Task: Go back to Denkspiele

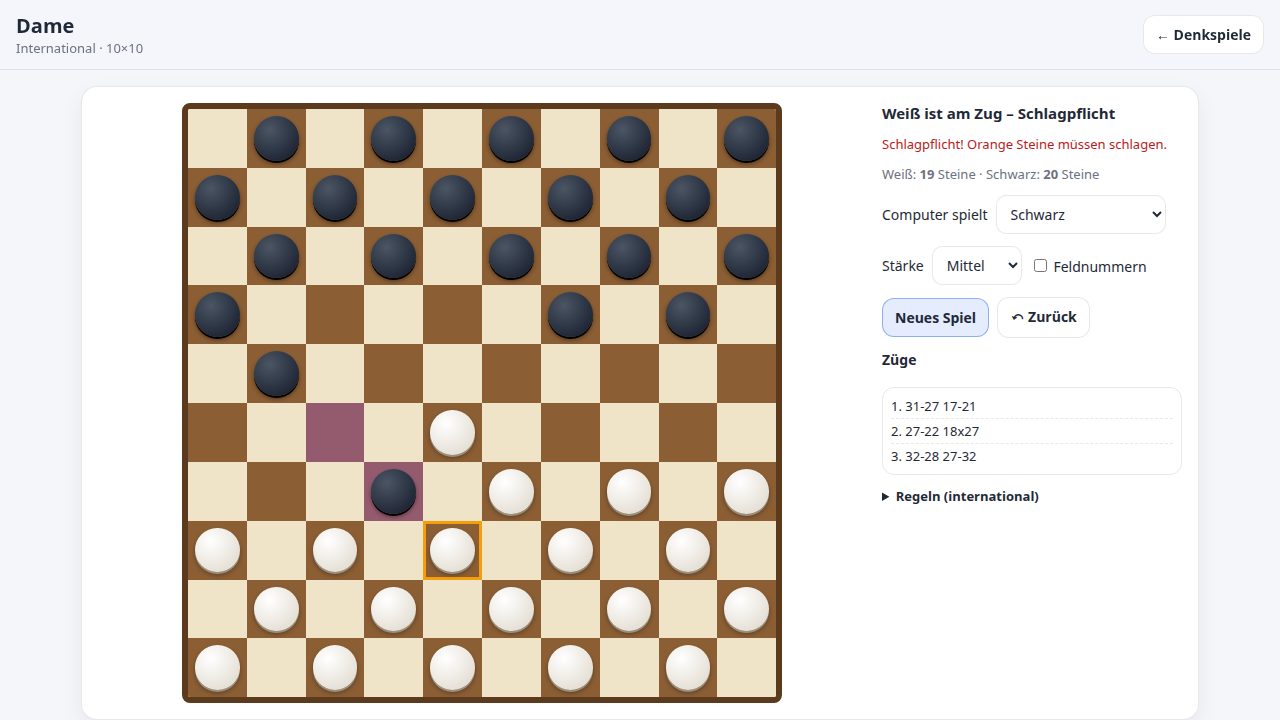Action: pos(1203,35)
